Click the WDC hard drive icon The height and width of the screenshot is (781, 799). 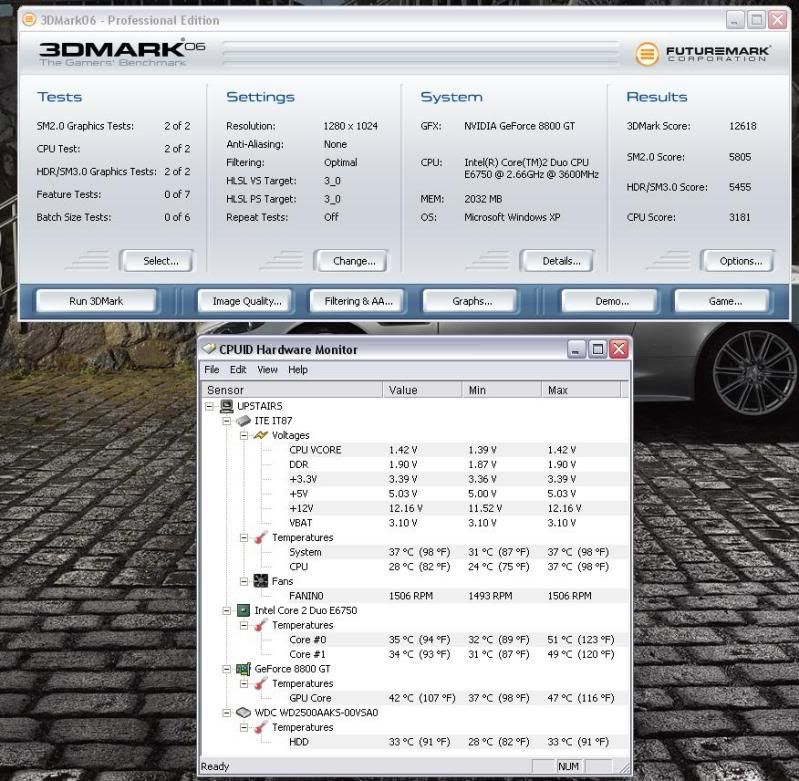[244, 713]
